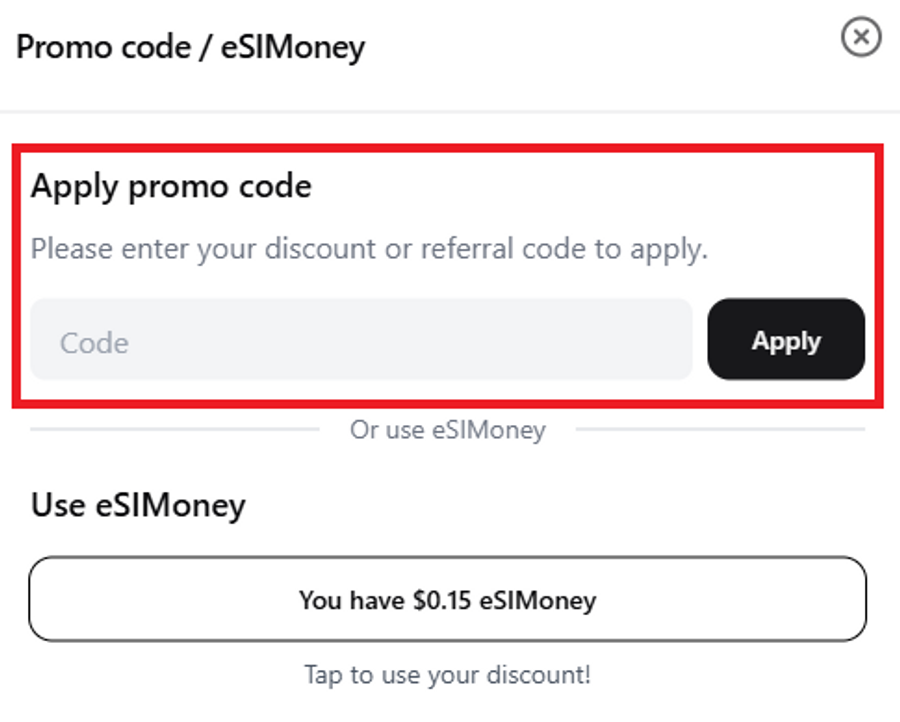Click the 'Use eSIMoney' section heading
Image resolution: width=900 pixels, height=722 pixels.
point(138,505)
